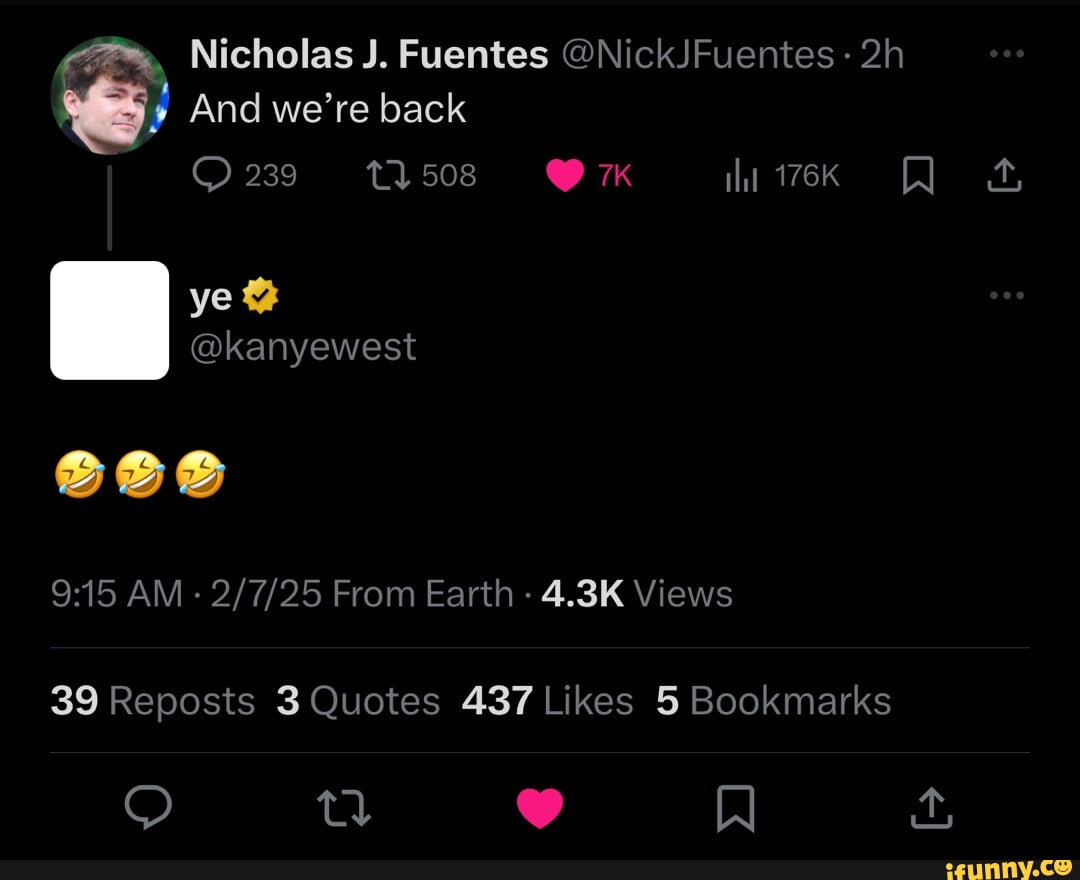Click the repost icon at the bottom
Screen dimensions: 1080x880
(x=345, y=808)
